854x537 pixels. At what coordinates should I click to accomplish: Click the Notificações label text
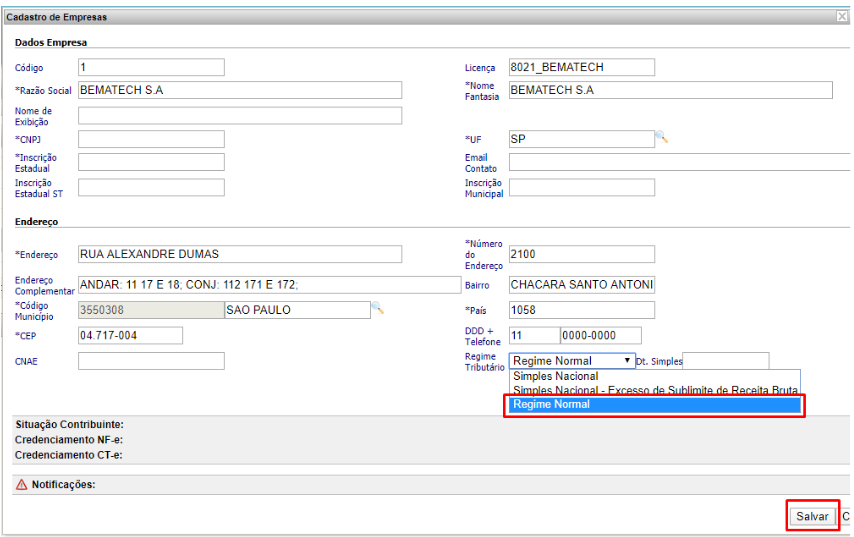(x=63, y=484)
